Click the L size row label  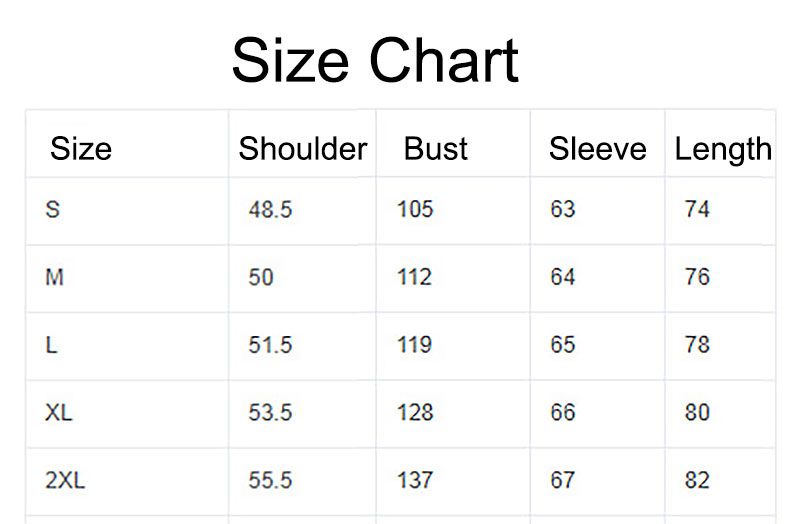[51, 345]
